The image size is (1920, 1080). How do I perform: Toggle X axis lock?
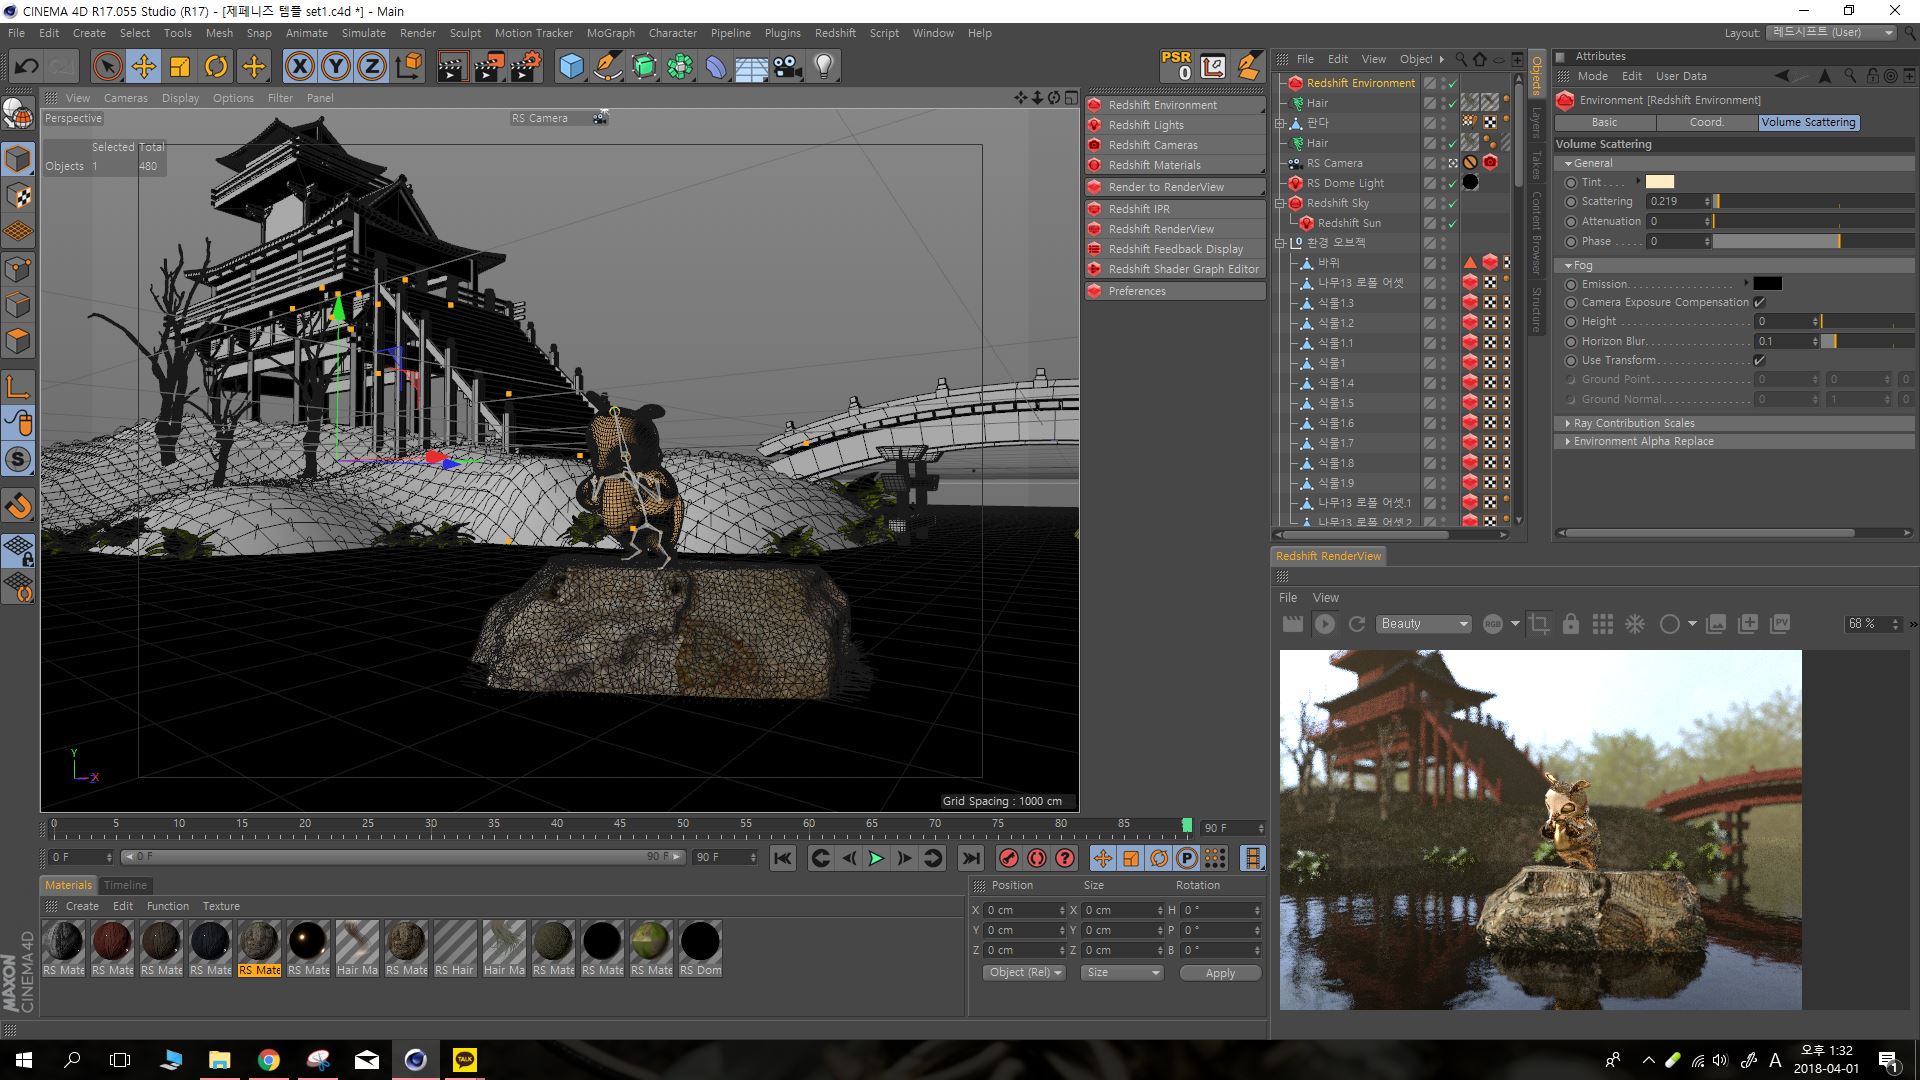299,67
